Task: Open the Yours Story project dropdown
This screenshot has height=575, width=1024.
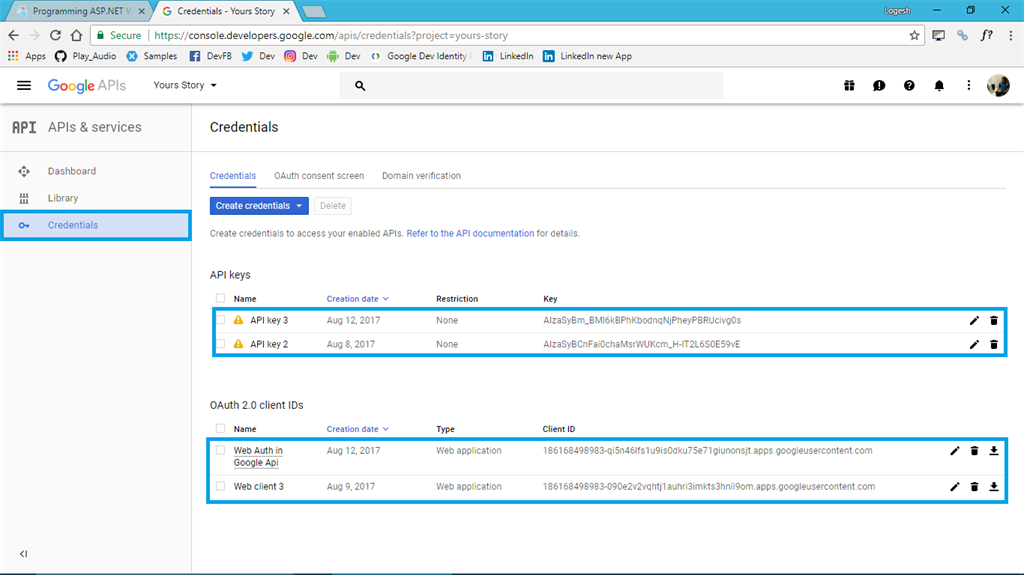Action: click(x=185, y=85)
